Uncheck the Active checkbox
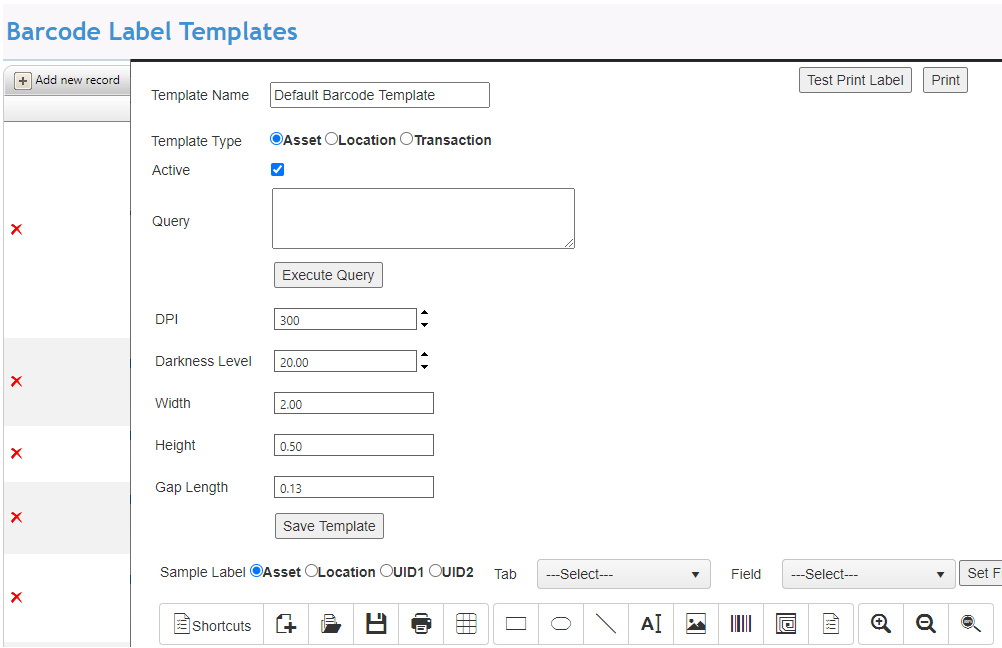1002x648 pixels. pos(277,170)
